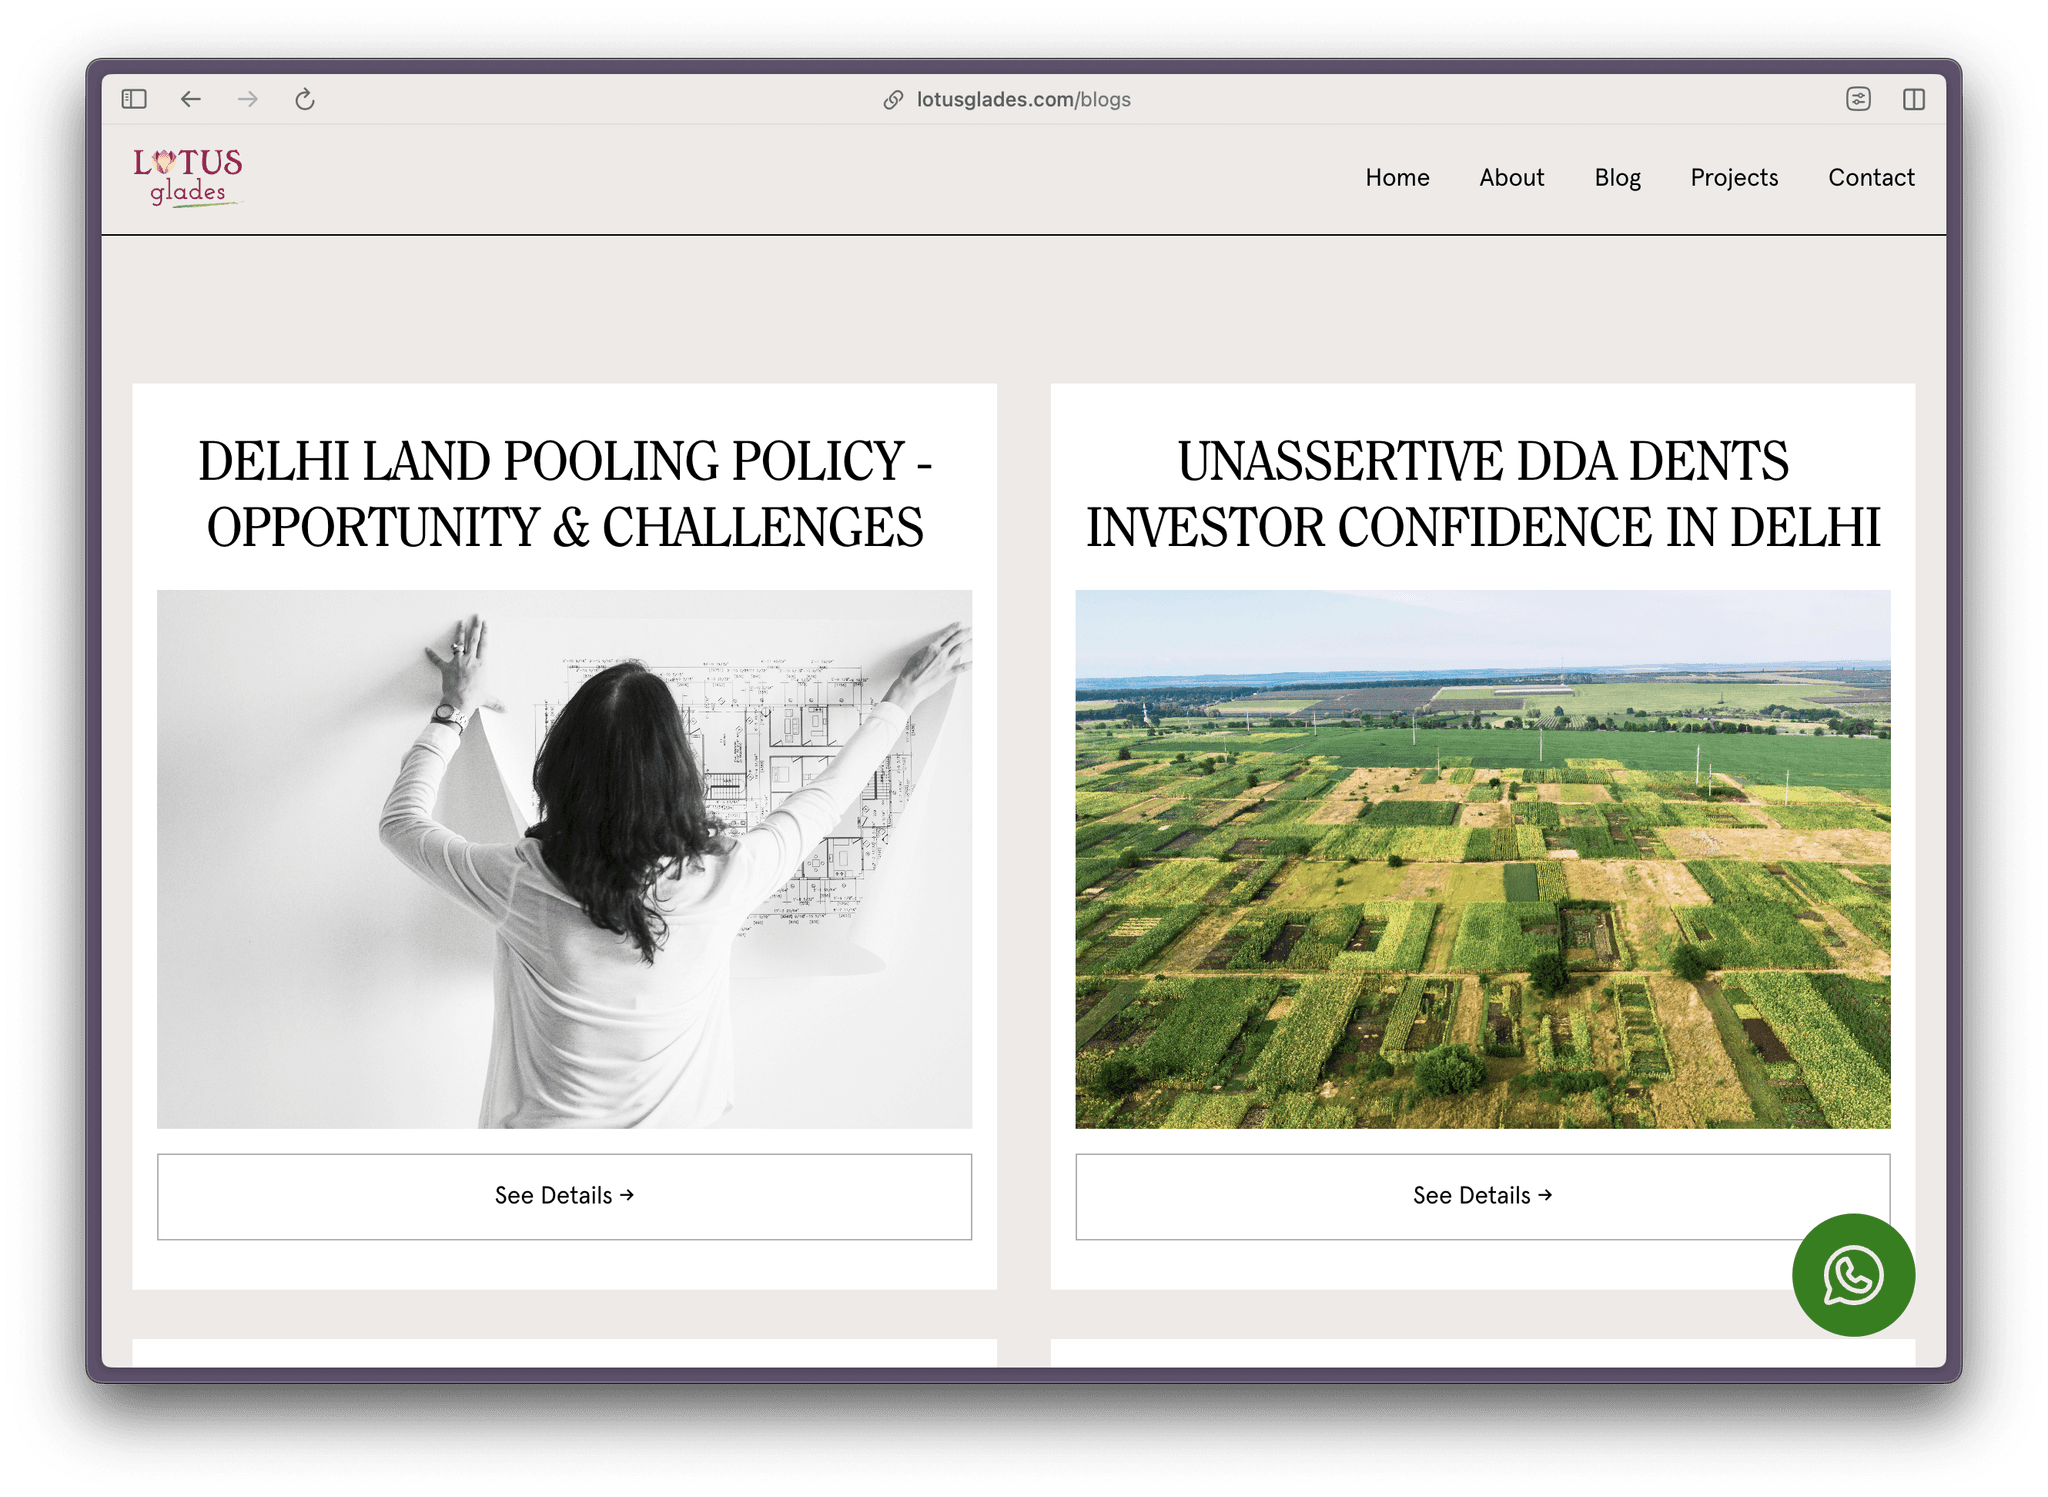The height and width of the screenshot is (1497, 2048).
Task: Navigate to the About page
Action: click(1511, 178)
